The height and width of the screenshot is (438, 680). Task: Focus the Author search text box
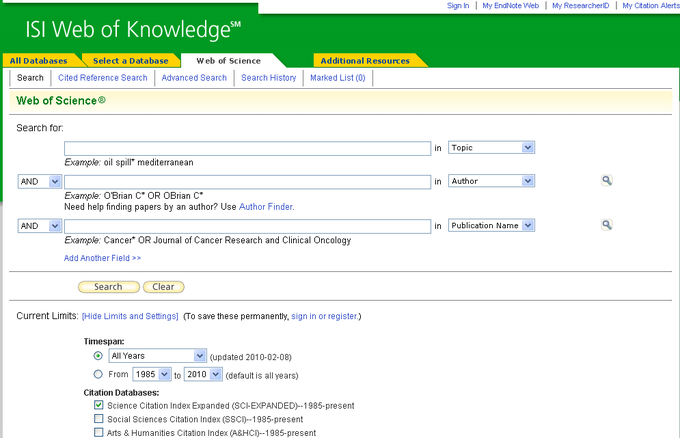coord(248,182)
